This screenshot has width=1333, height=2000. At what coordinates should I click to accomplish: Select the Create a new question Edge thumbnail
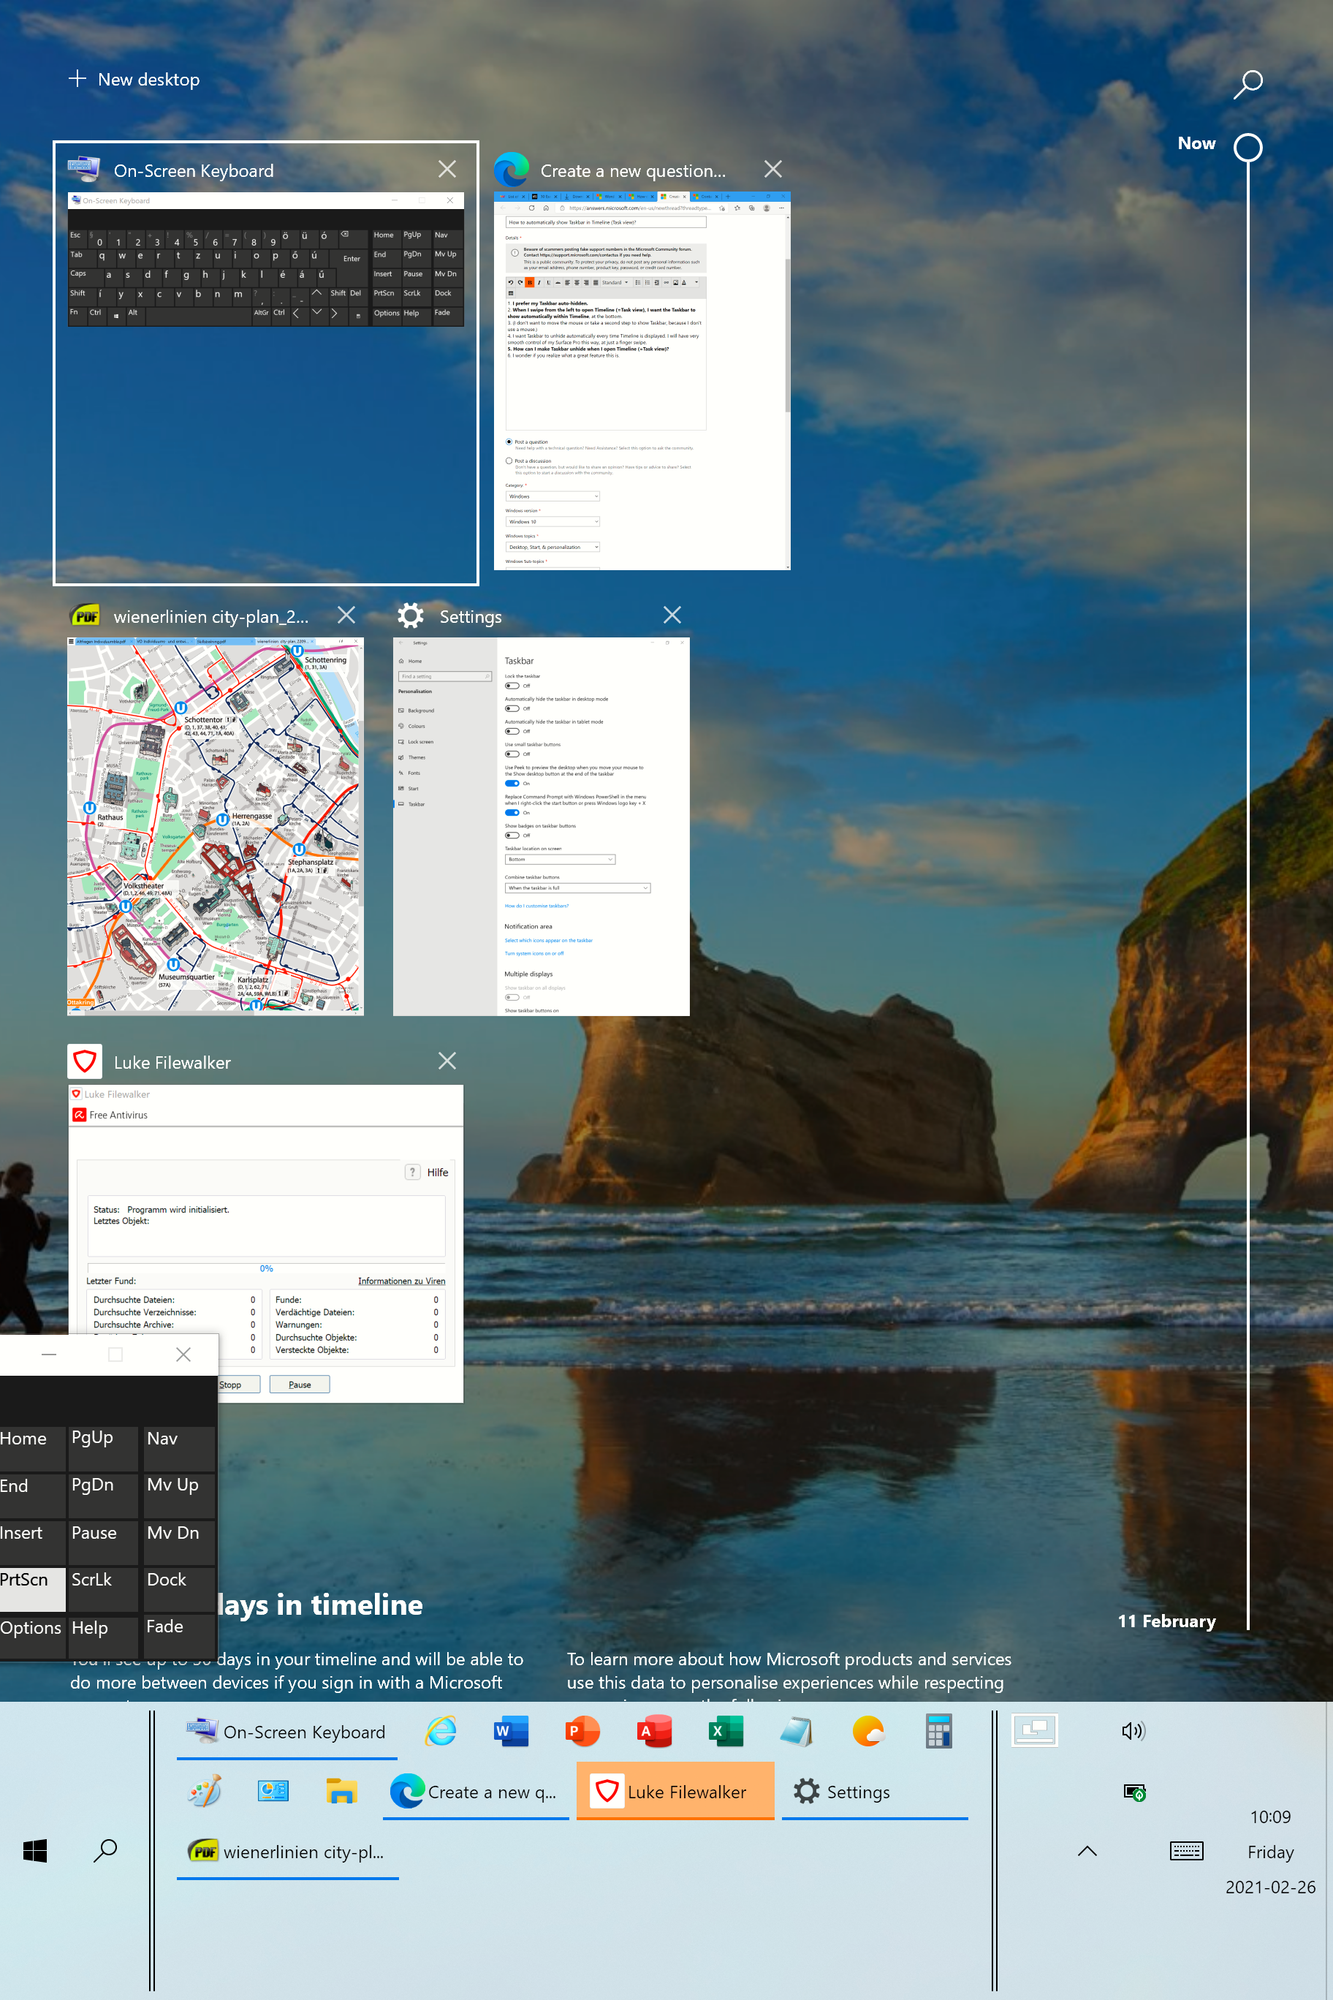642,381
